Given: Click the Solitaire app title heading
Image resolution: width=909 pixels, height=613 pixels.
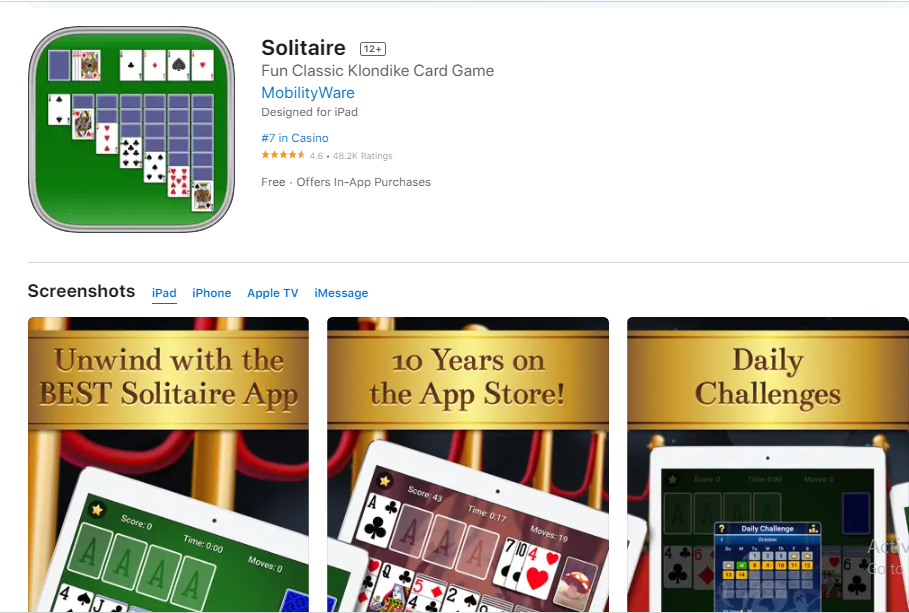Looking at the screenshot, I should [303, 48].
